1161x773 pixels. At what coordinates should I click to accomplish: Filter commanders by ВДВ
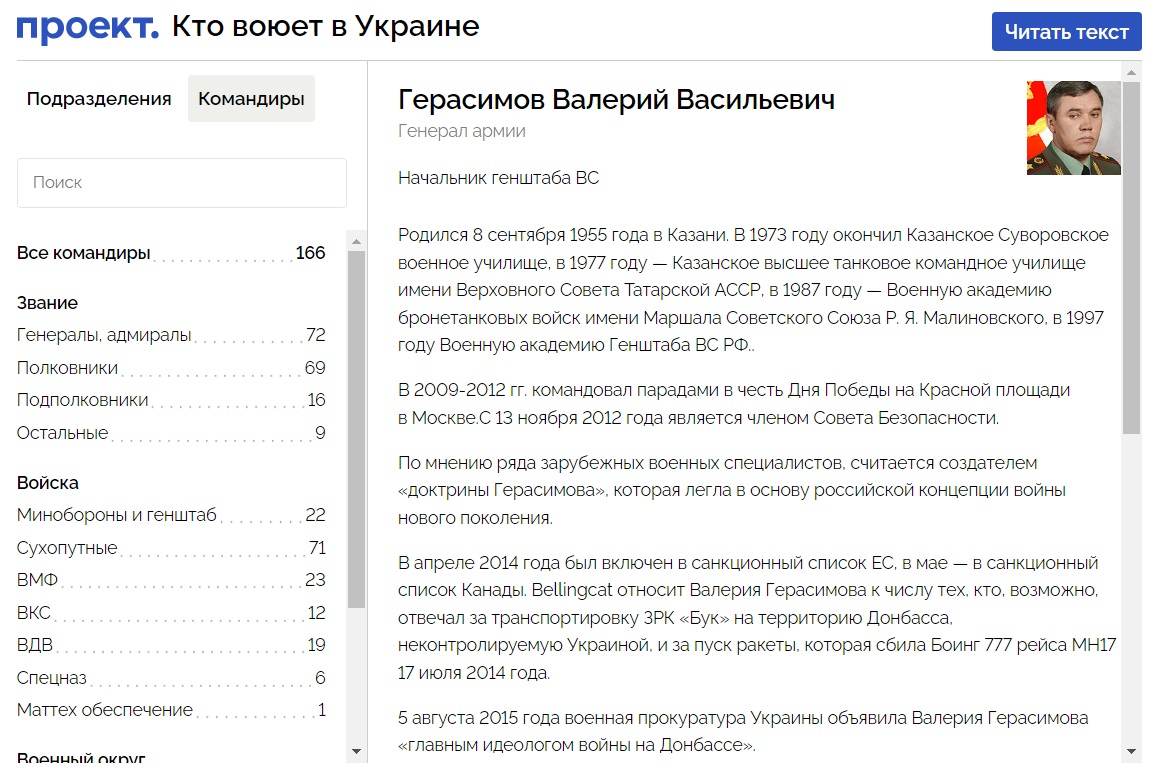point(35,645)
